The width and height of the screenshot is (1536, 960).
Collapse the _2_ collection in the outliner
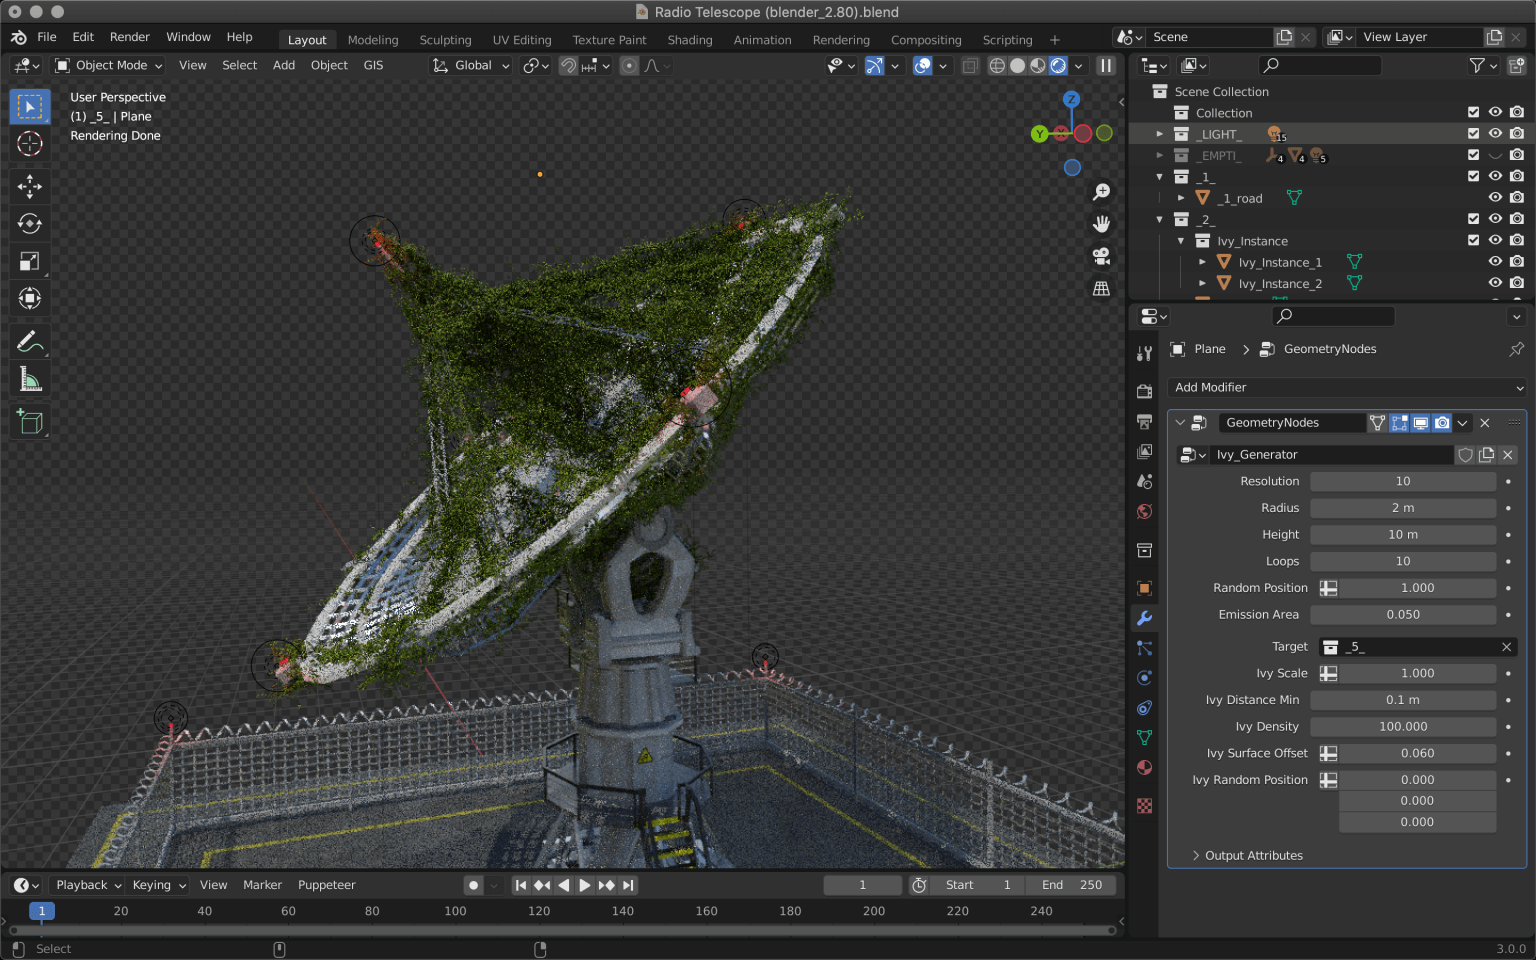[1159, 219]
